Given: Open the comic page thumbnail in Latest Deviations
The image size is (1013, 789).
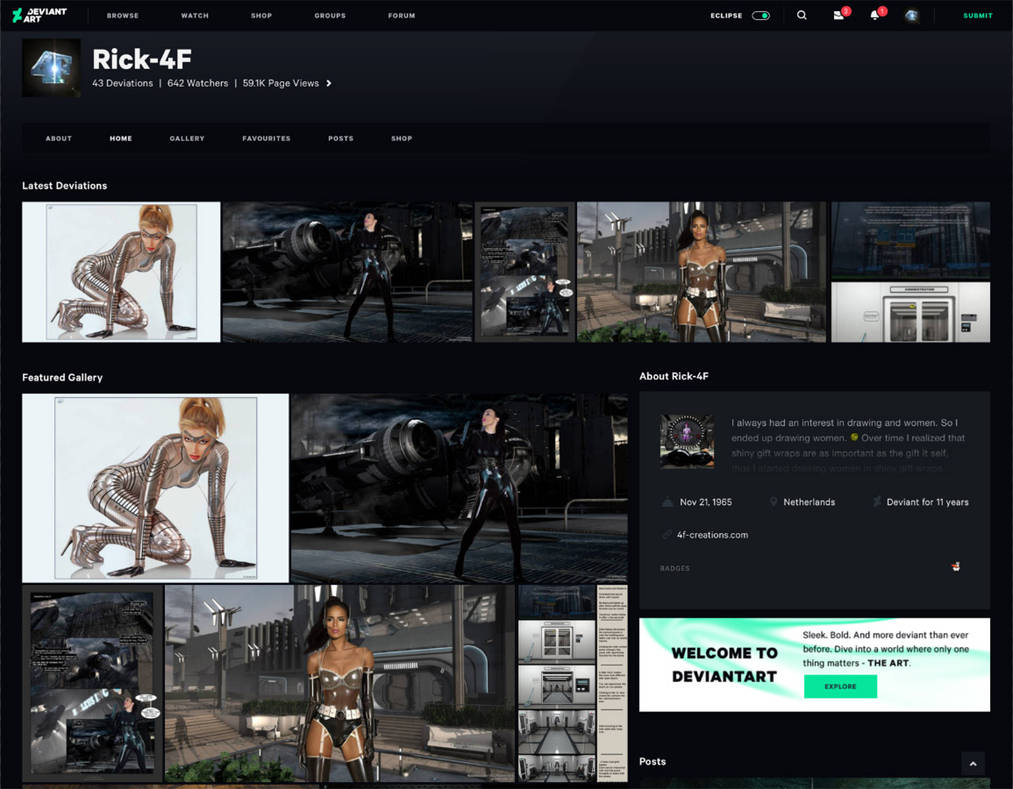Looking at the screenshot, I should pos(525,272).
